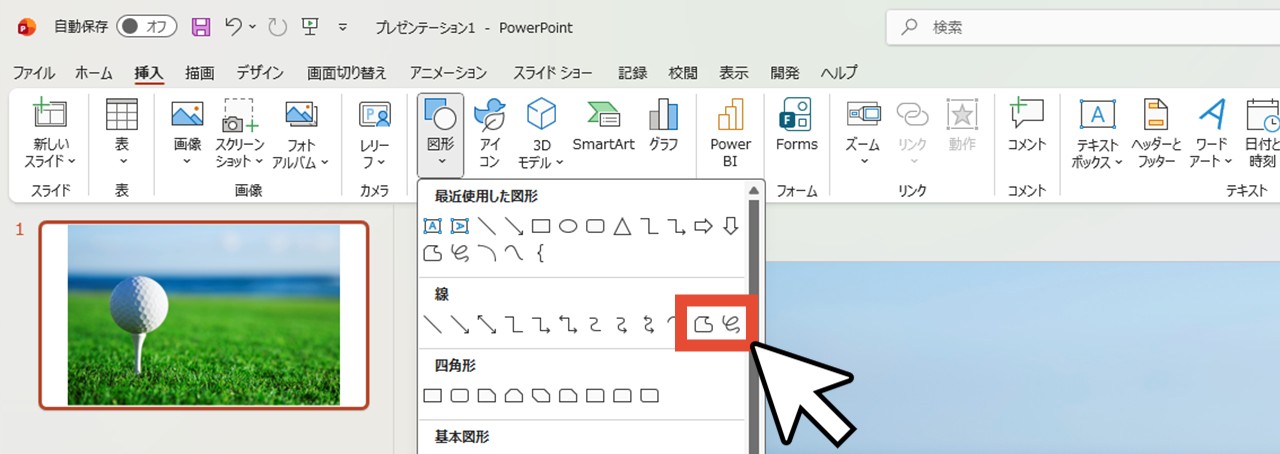This screenshot has height=454, width=1280.
Task: Toggle the 自動保存 autosave switch
Action: coord(146,27)
